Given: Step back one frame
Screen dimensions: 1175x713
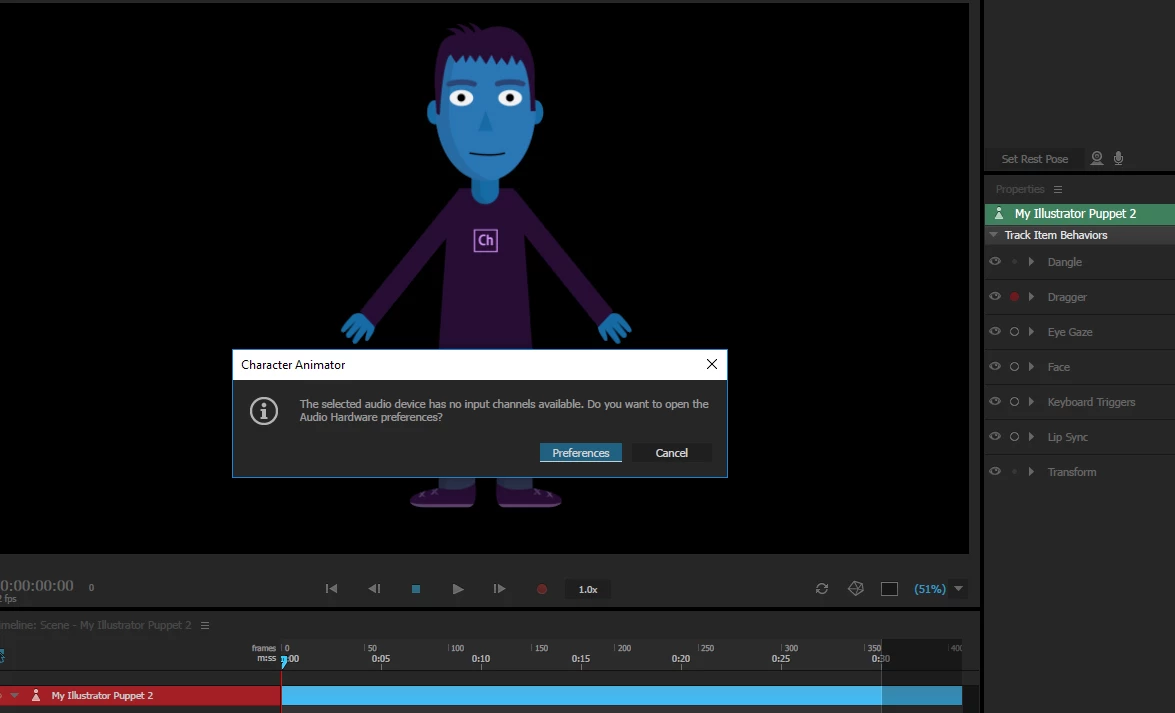Looking at the screenshot, I should (374, 589).
